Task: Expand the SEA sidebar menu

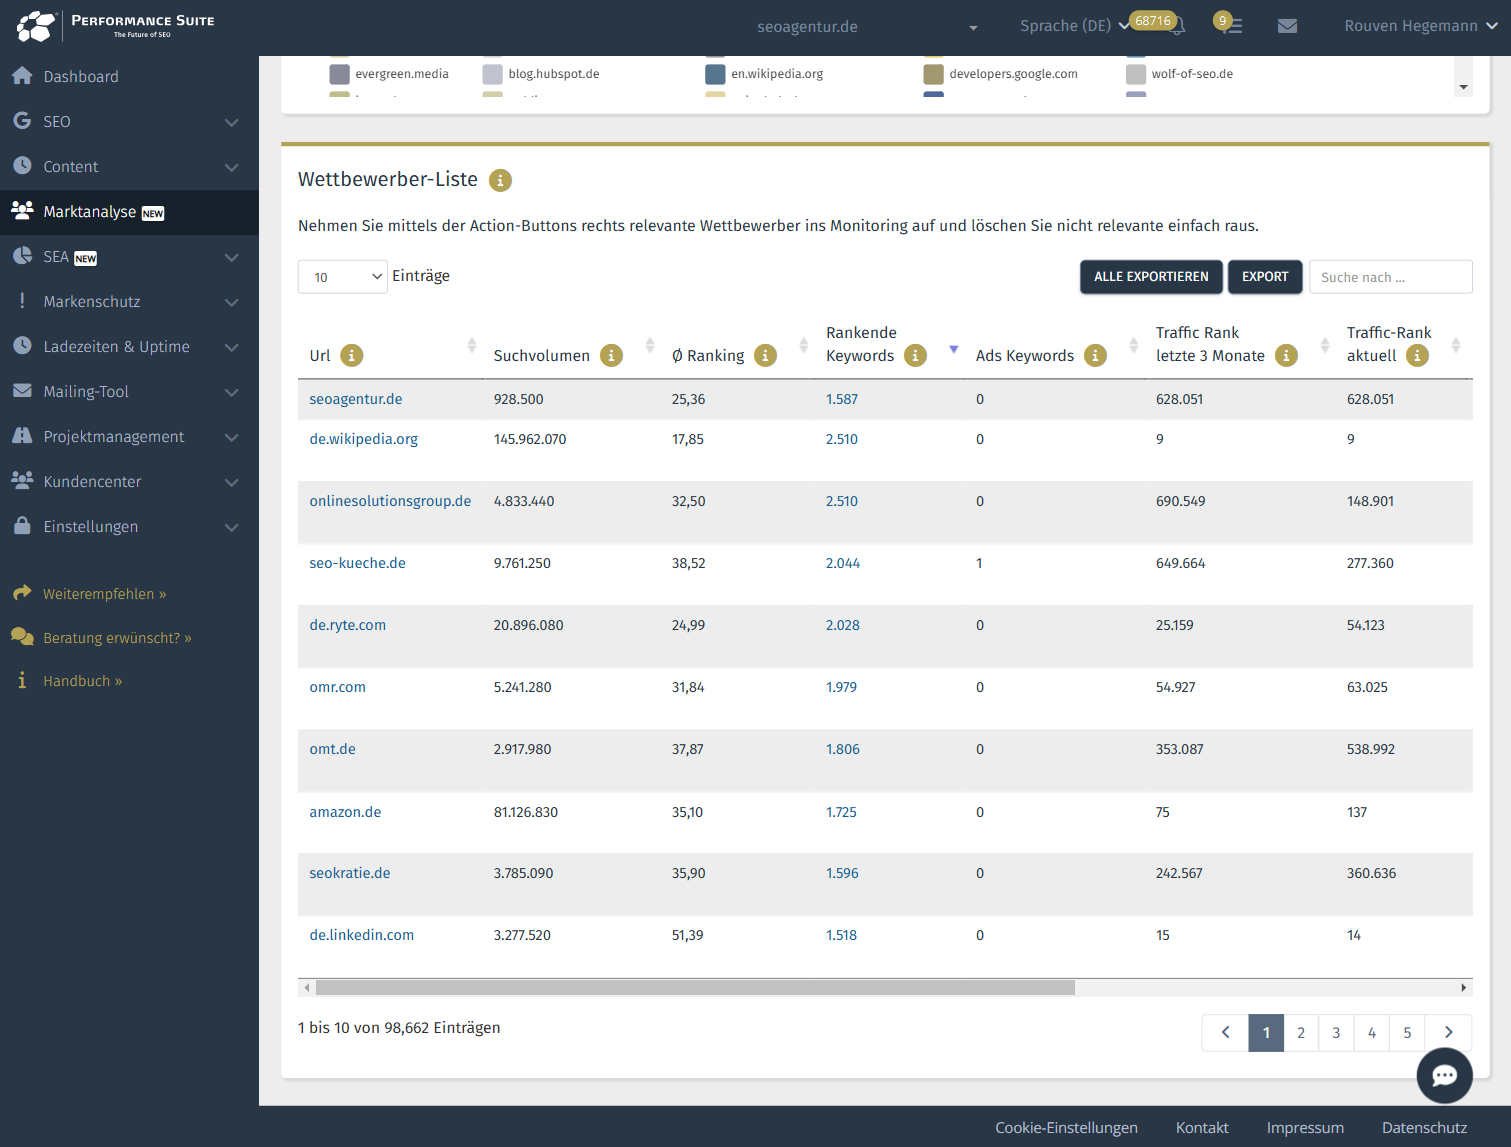Action: pos(232,257)
